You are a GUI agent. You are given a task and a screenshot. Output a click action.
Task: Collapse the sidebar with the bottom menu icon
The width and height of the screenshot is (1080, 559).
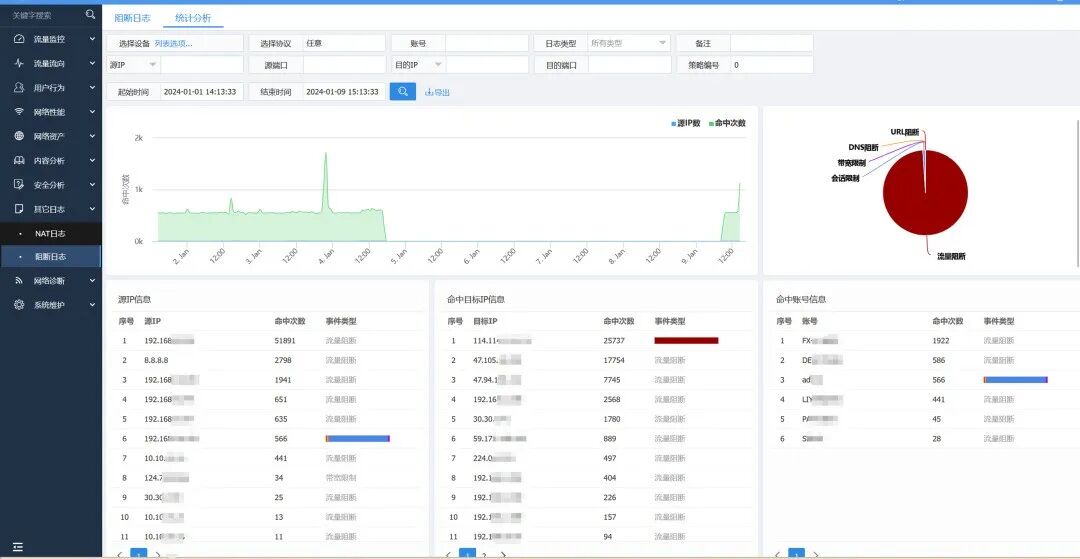[18, 547]
